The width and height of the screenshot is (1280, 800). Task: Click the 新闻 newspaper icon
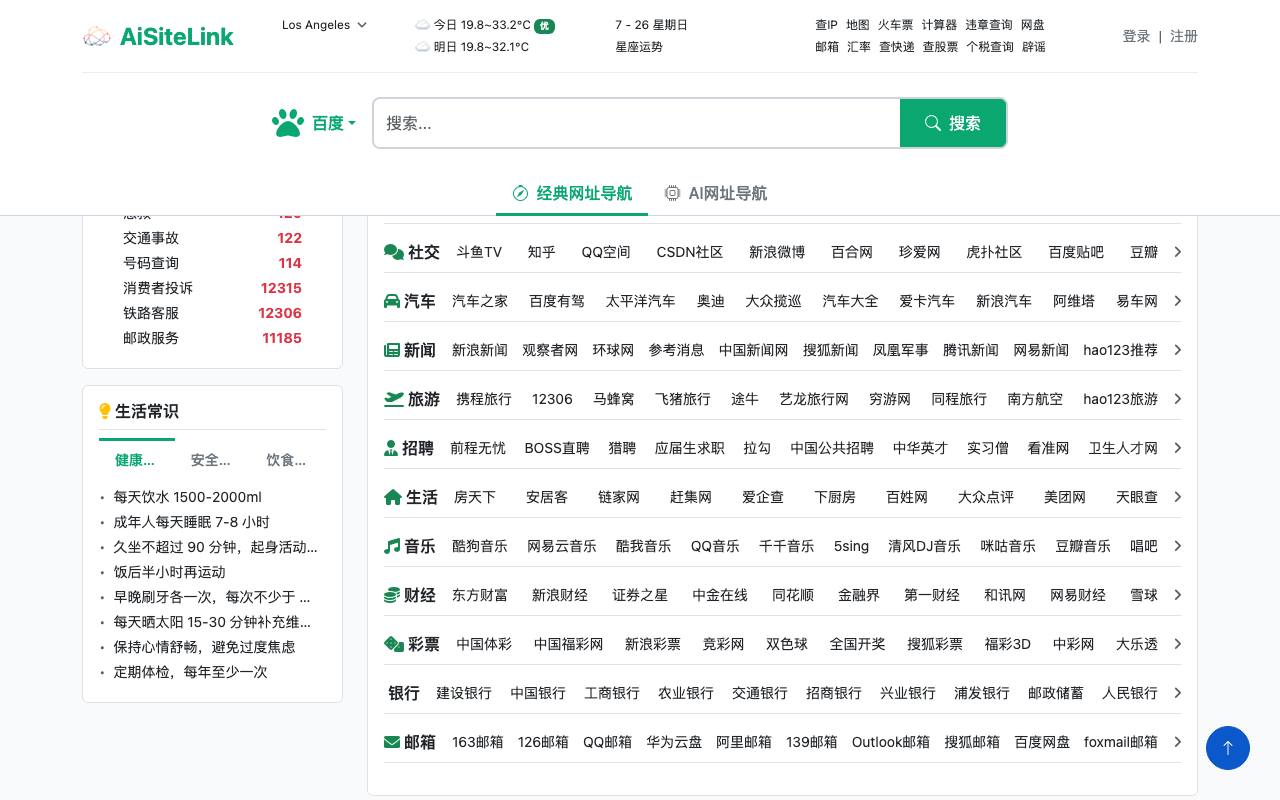coord(392,350)
